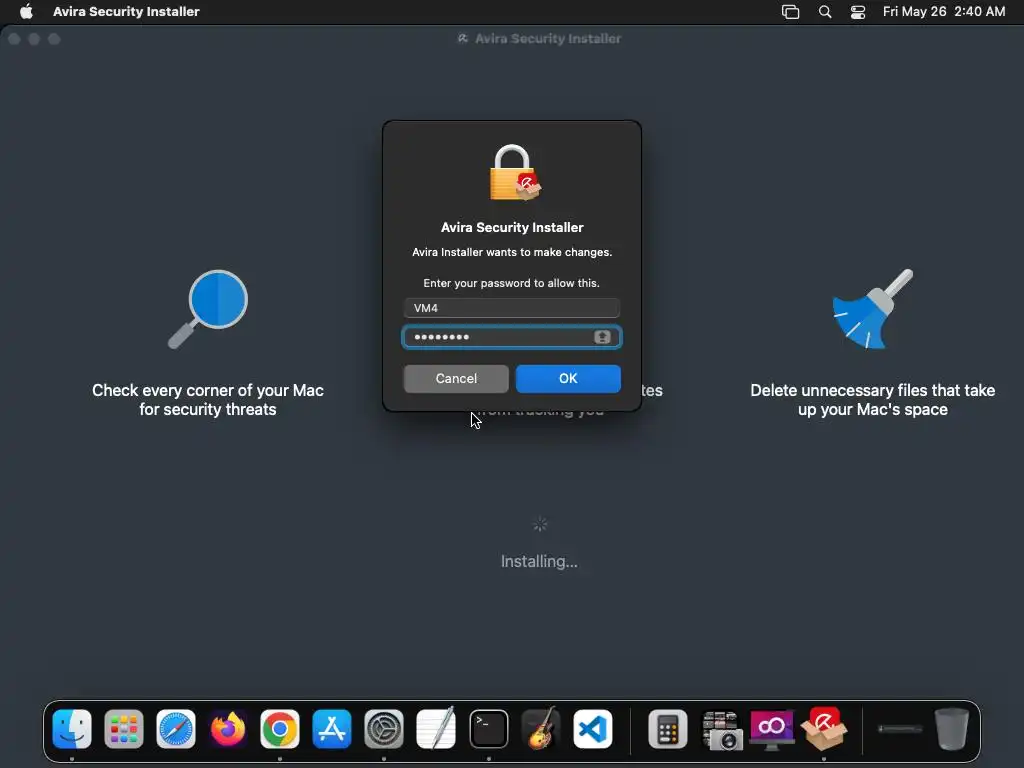Screen dimensions: 1024x768
Task: Open Terminal from the Dock
Action: pyautogui.click(x=488, y=729)
